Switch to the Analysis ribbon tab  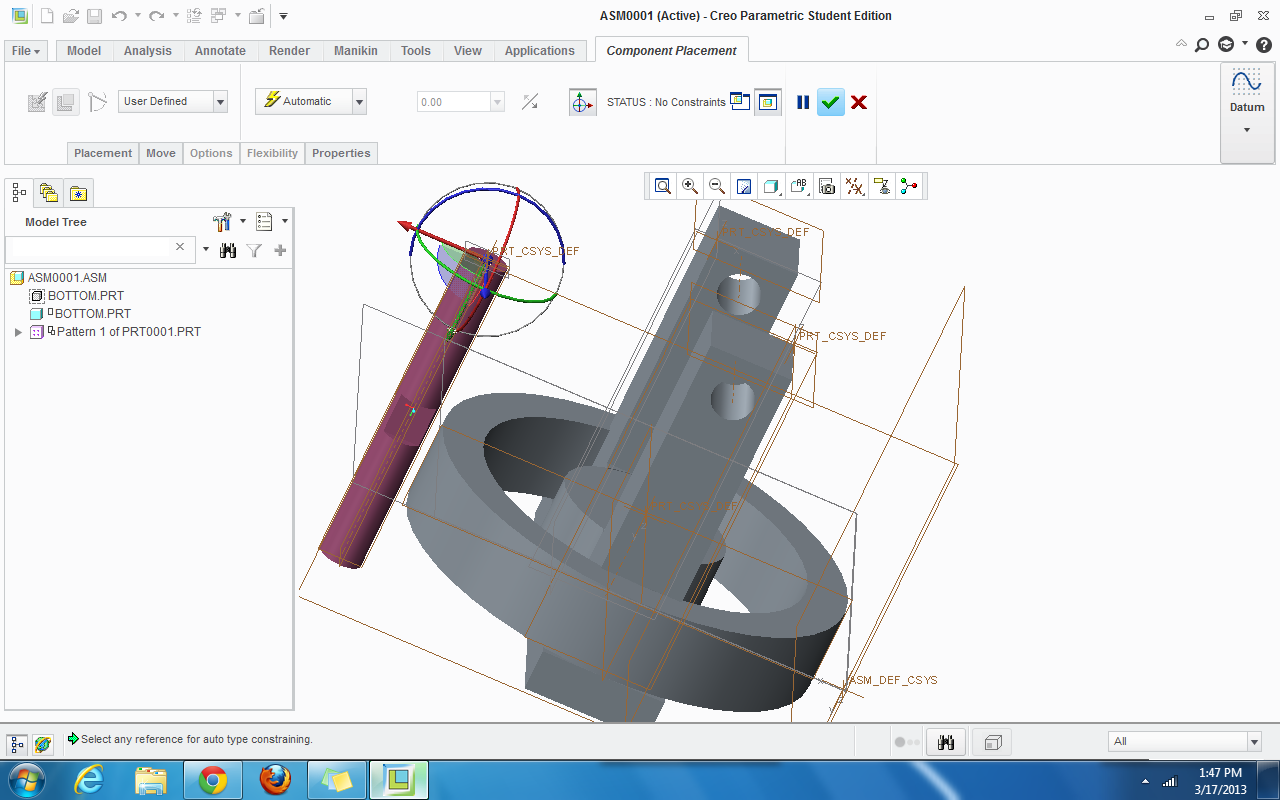148,51
